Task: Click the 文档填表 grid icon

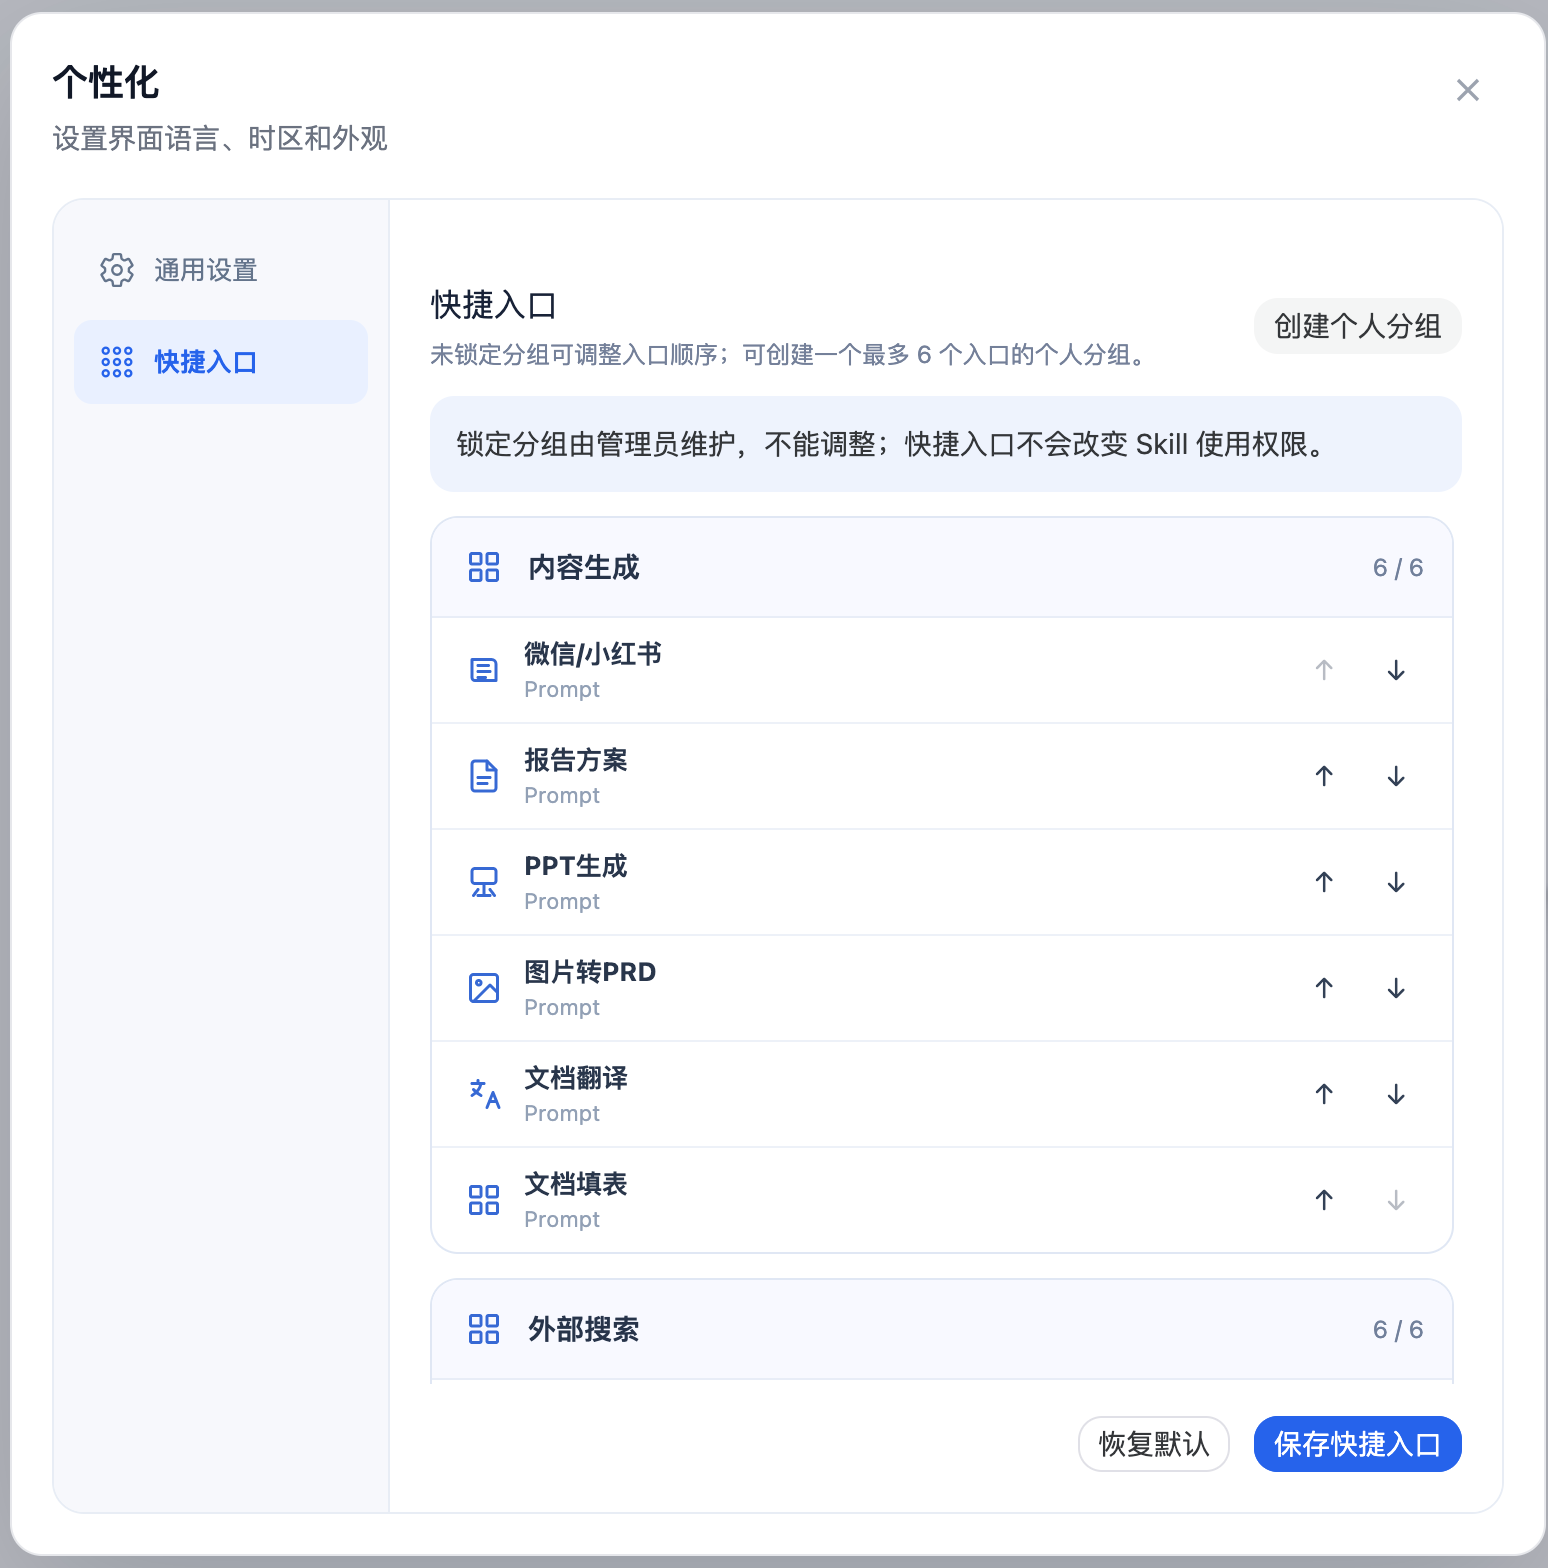Action: click(x=484, y=1200)
